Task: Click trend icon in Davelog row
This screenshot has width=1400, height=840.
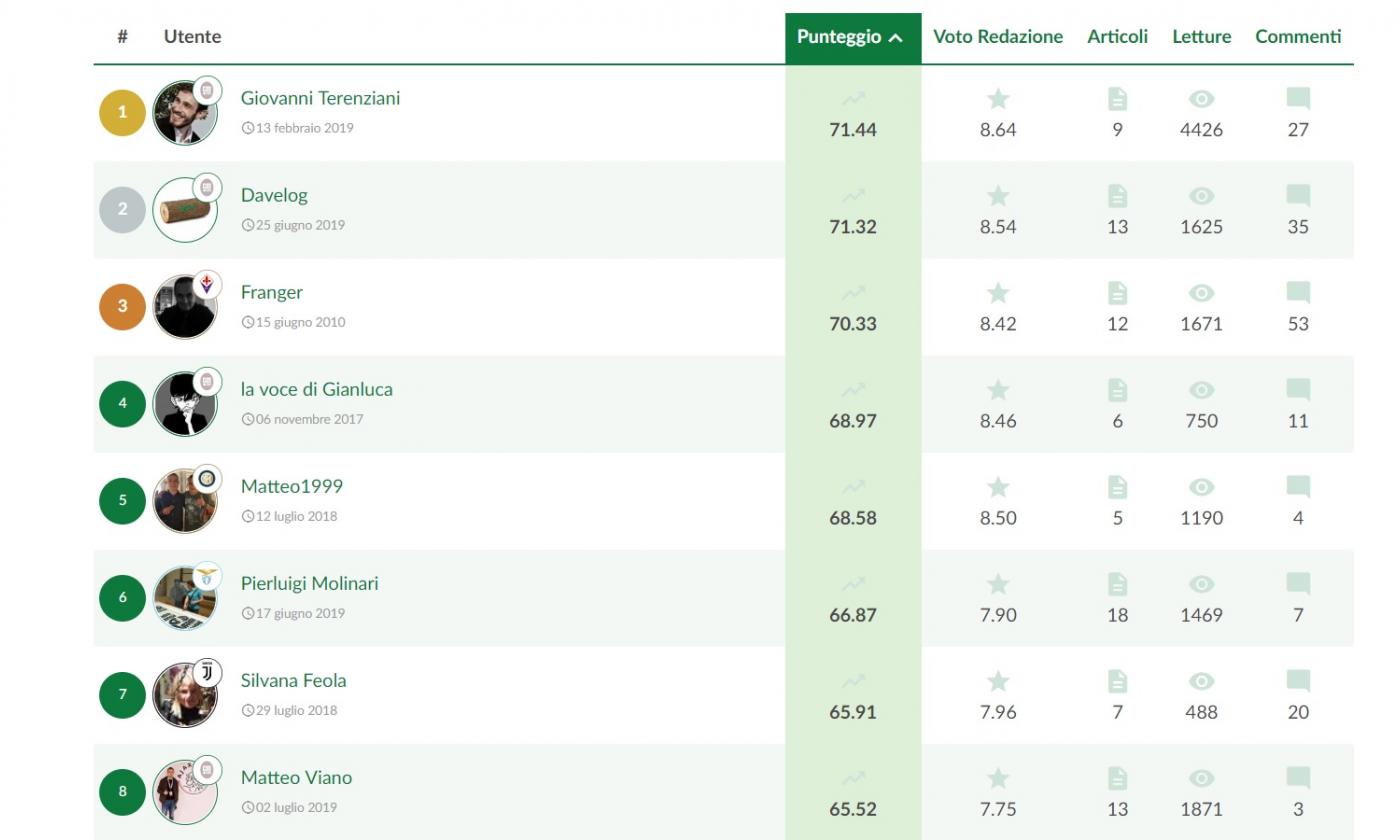Action: click(x=853, y=195)
